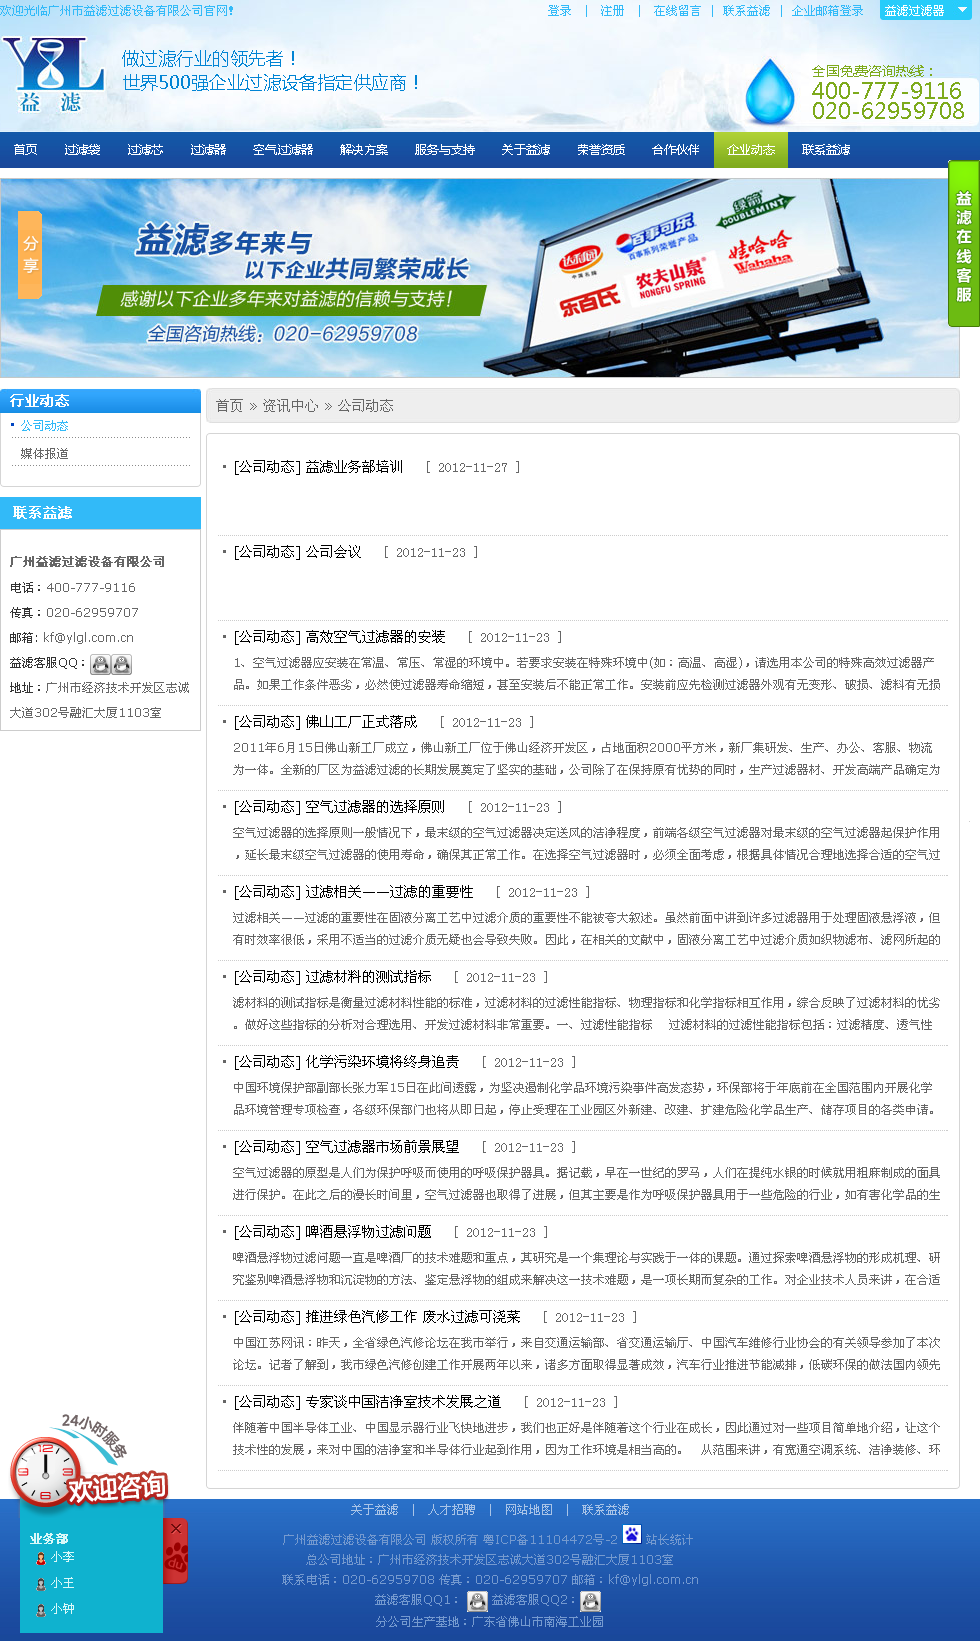Click the YL 益滤 company logo
Image resolution: width=980 pixels, height=1641 pixels.
tap(53, 75)
